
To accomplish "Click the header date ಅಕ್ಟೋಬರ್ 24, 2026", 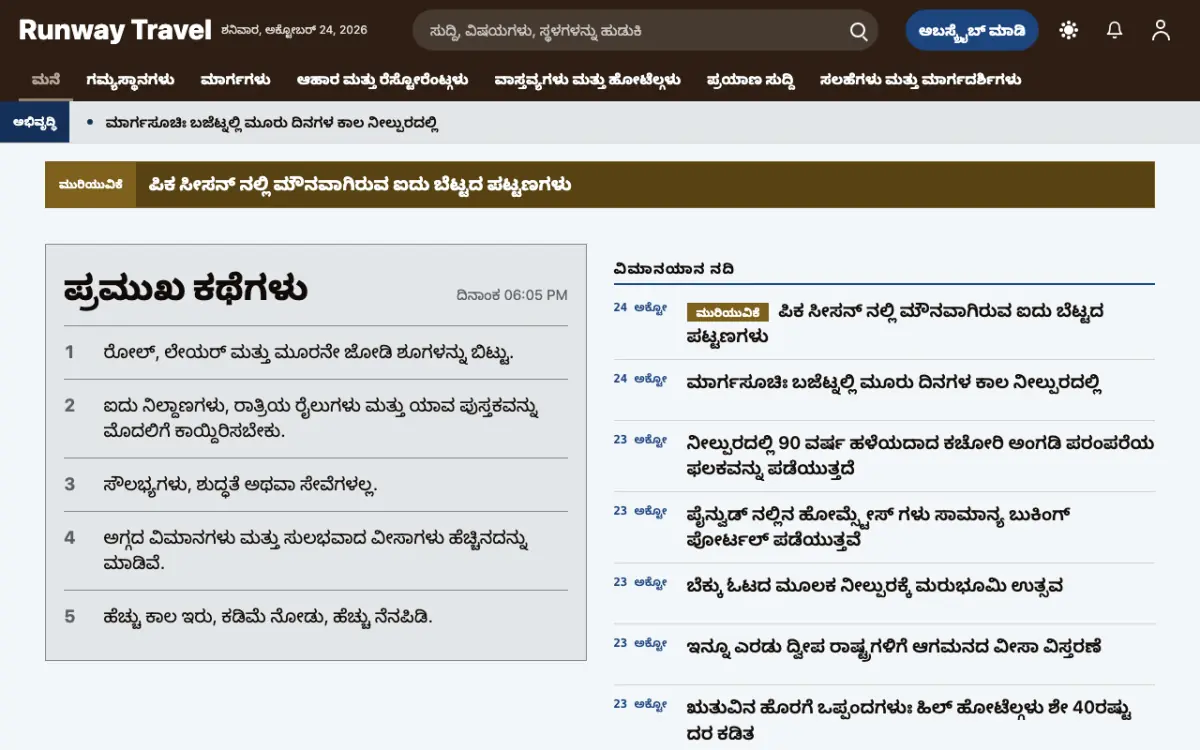I will (294, 30).
